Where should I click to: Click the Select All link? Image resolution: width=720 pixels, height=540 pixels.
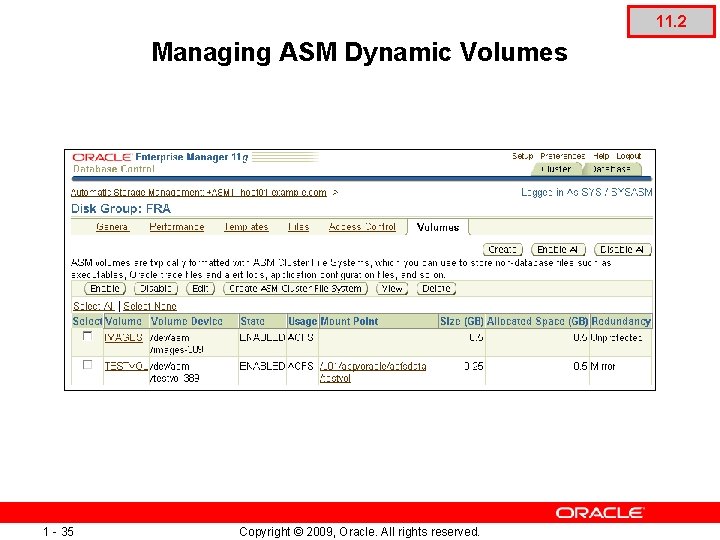[x=94, y=306]
